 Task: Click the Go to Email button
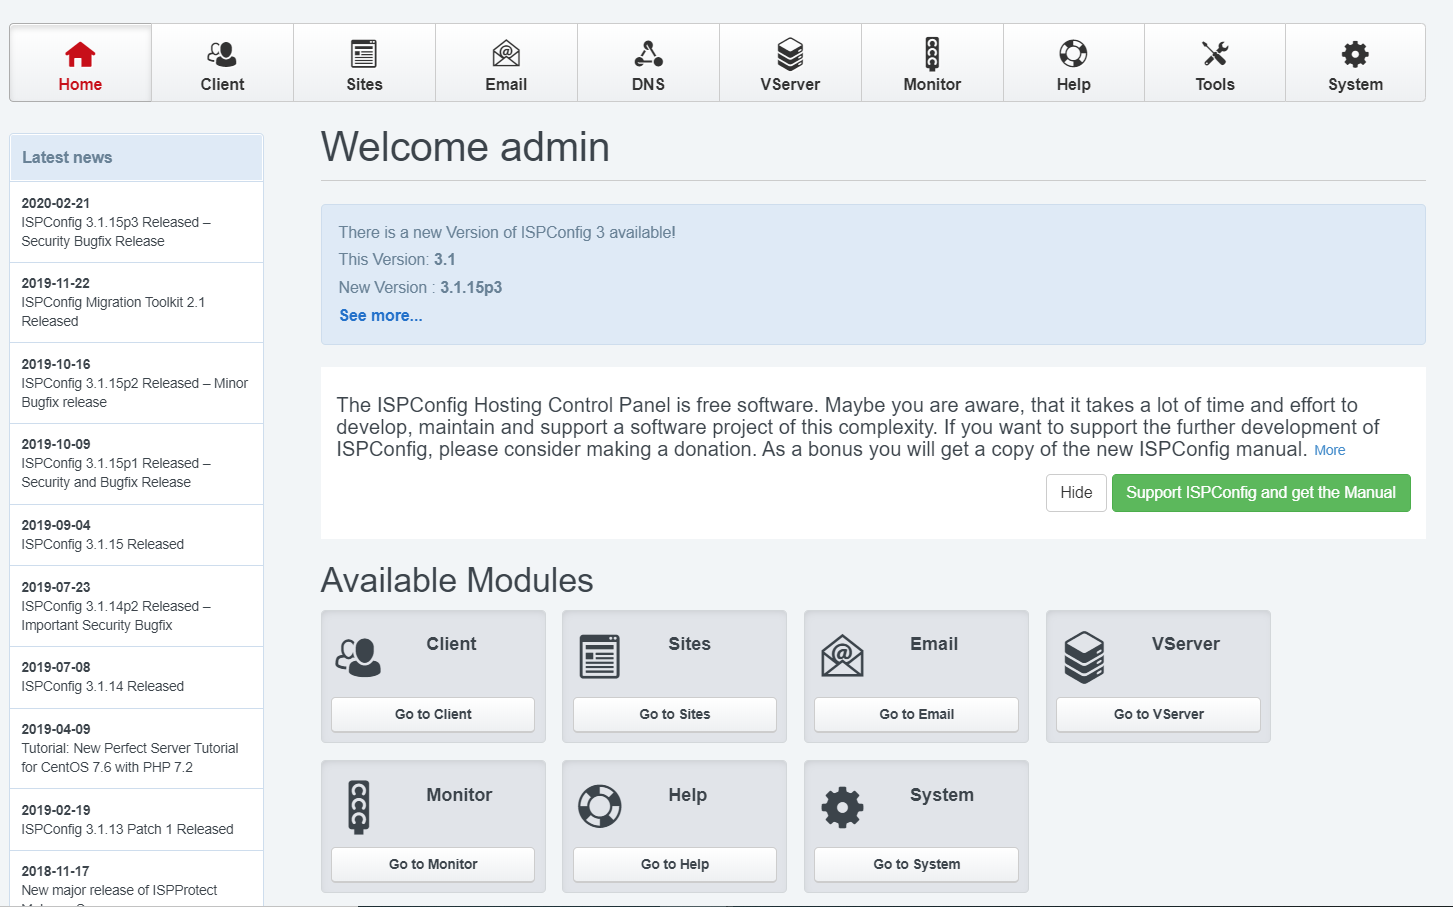click(916, 714)
